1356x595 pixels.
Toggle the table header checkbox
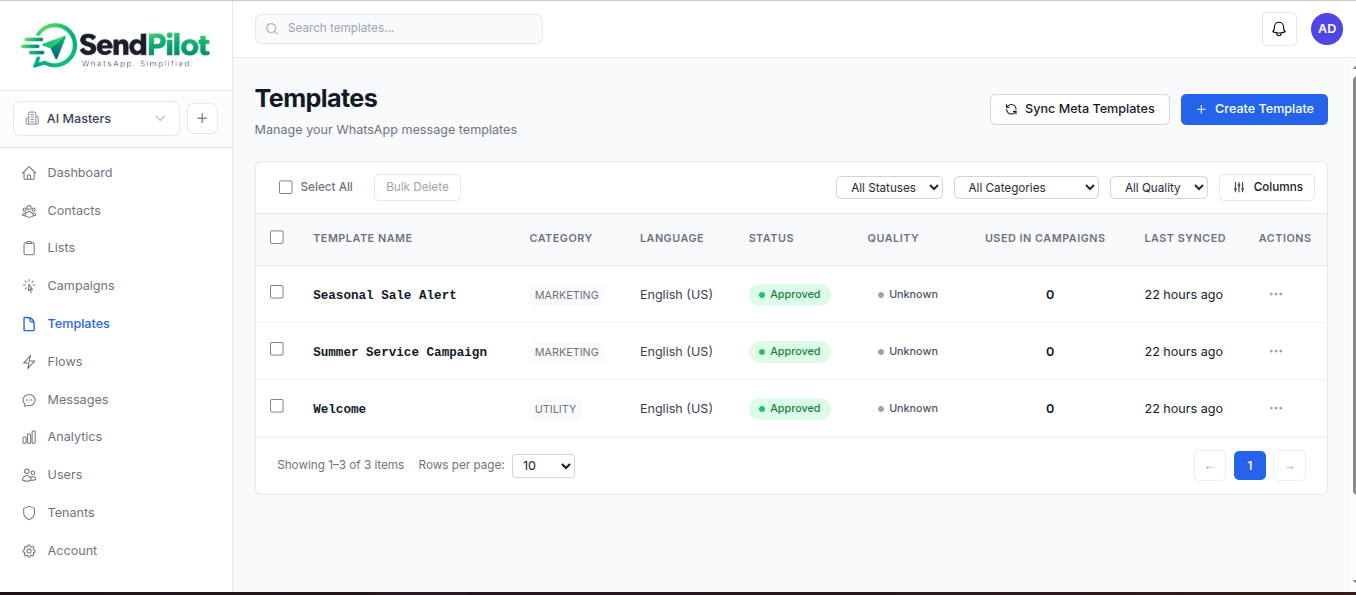pos(277,237)
